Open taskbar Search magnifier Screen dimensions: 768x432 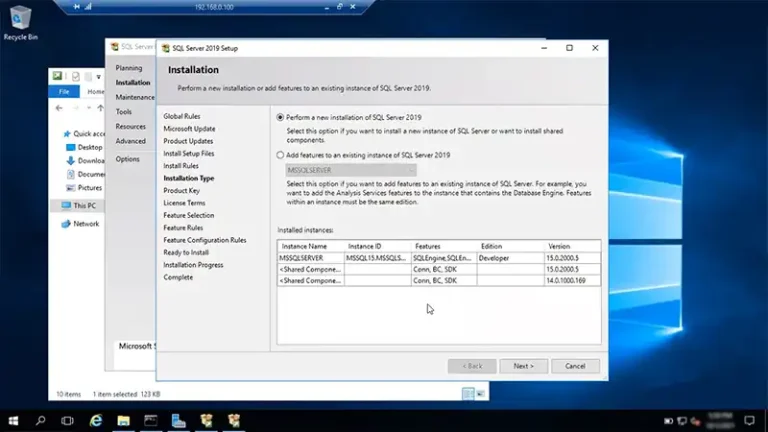pos(41,421)
